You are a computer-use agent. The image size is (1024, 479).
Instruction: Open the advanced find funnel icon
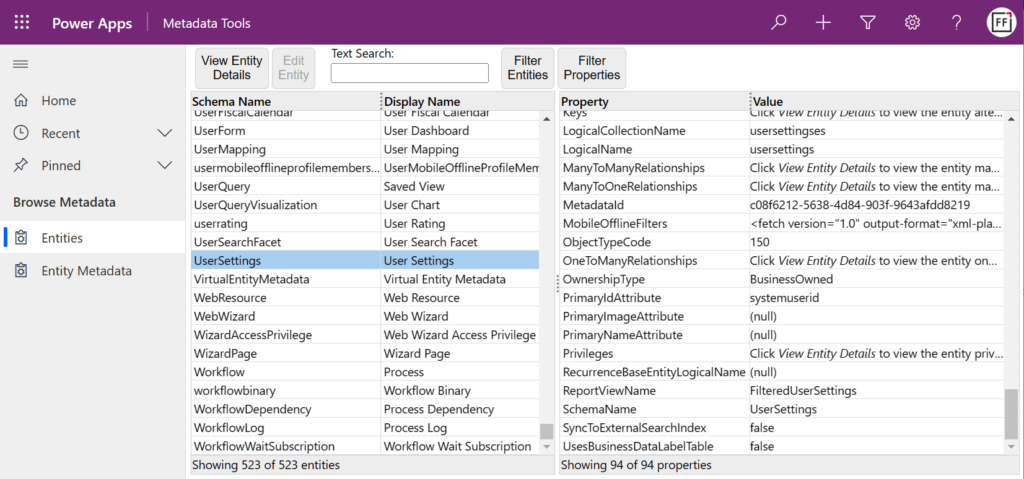pos(867,23)
